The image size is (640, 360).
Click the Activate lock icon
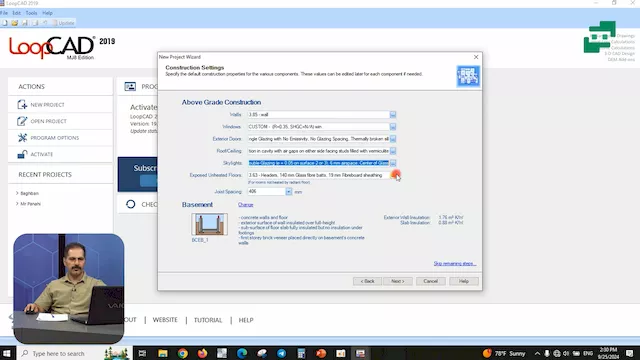coord(22,154)
